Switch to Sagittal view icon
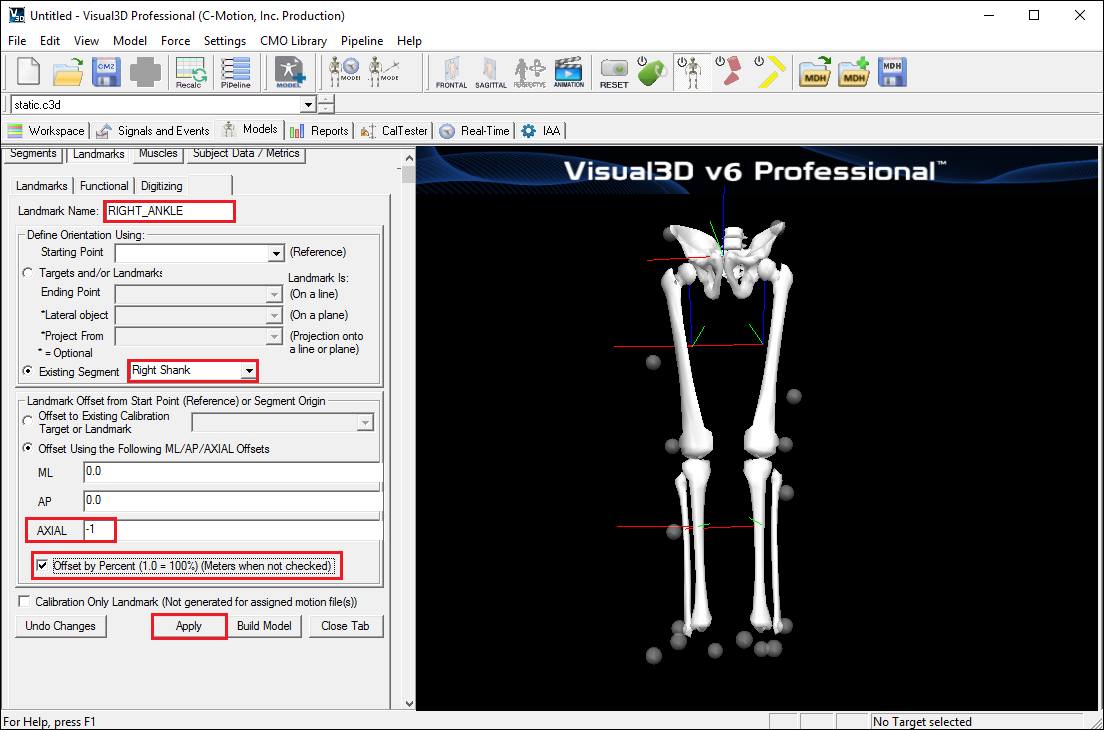This screenshot has width=1104, height=730. [x=491, y=73]
